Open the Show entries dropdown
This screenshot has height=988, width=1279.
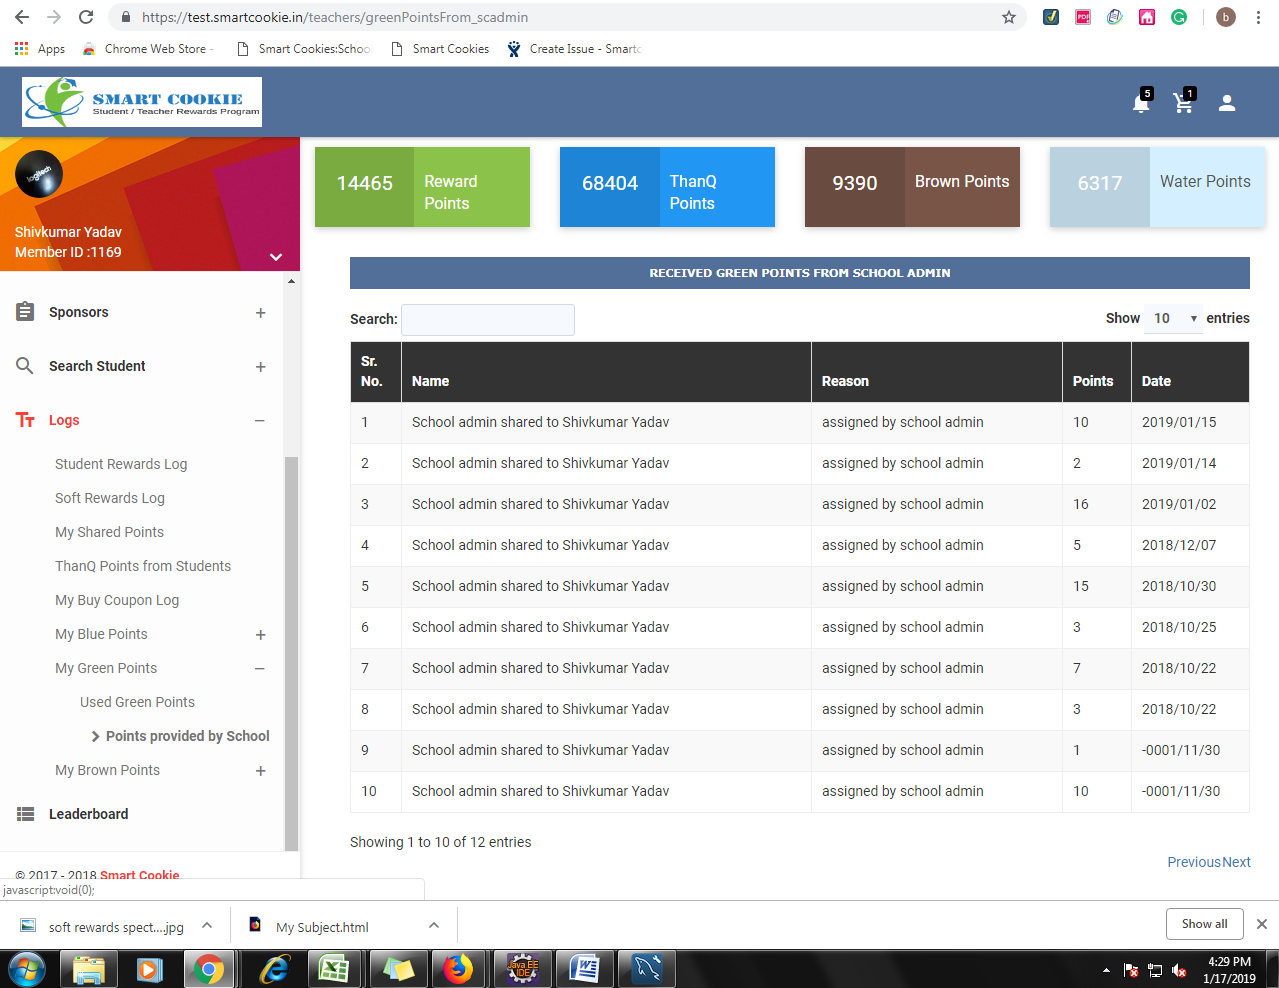point(1173,318)
